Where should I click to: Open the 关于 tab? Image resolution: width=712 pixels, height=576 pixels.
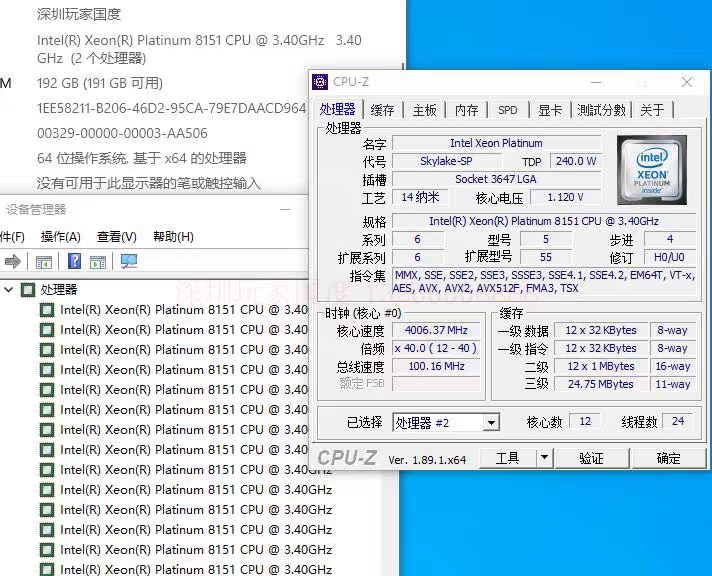click(x=652, y=110)
